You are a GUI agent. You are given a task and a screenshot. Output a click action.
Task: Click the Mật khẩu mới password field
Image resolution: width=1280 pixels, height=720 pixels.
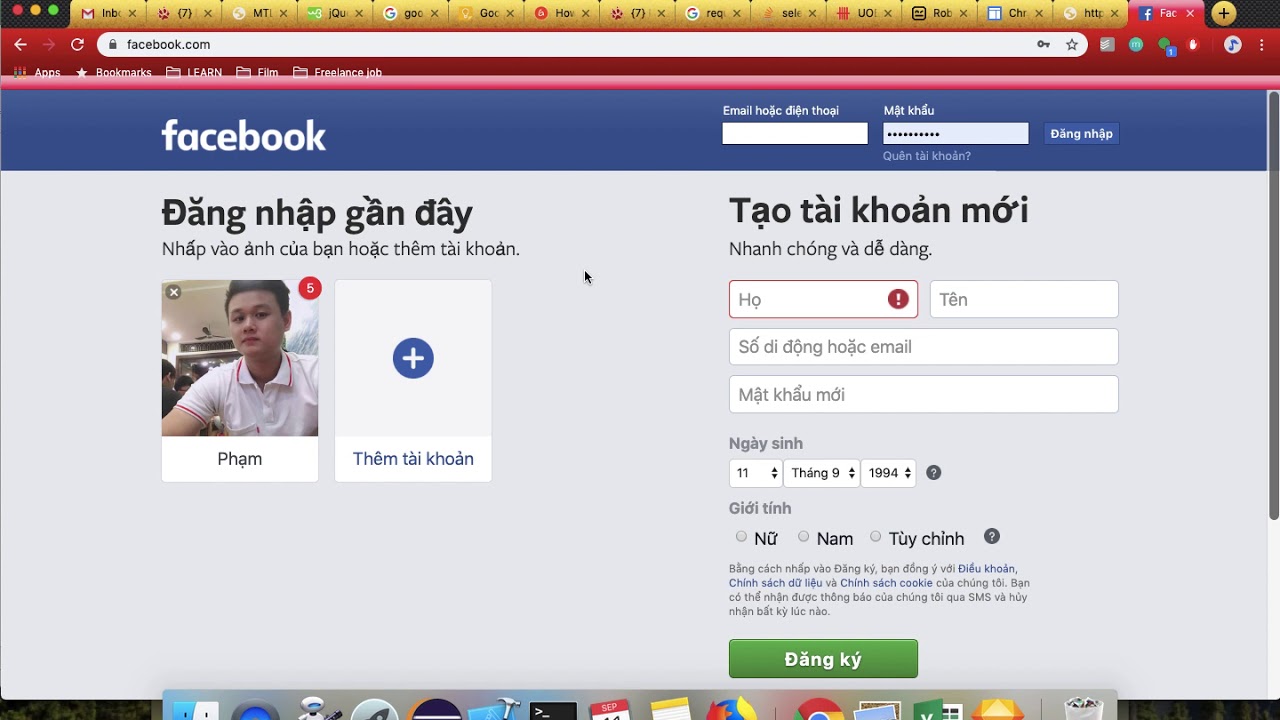924,394
